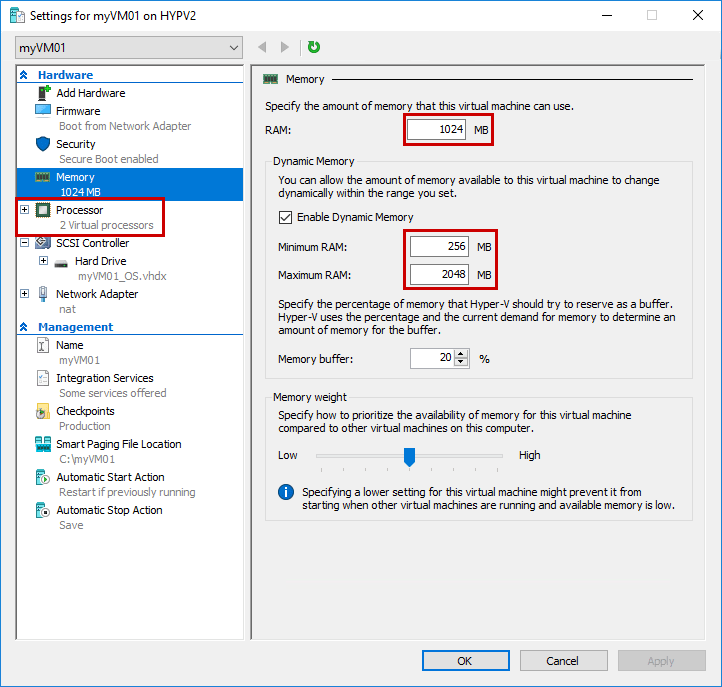Decrease Memory buffer with down spinner

tap(461, 362)
